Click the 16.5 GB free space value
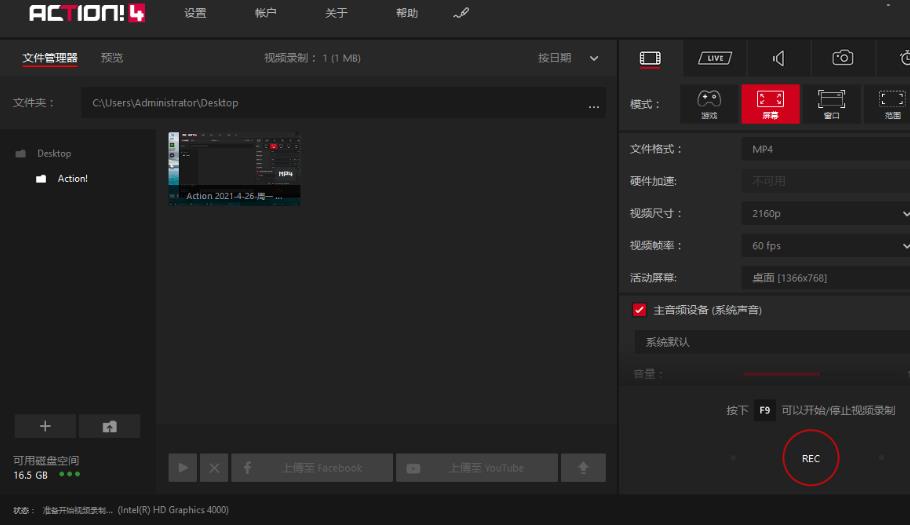This screenshot has height=525, width=910. coord(30,475)
